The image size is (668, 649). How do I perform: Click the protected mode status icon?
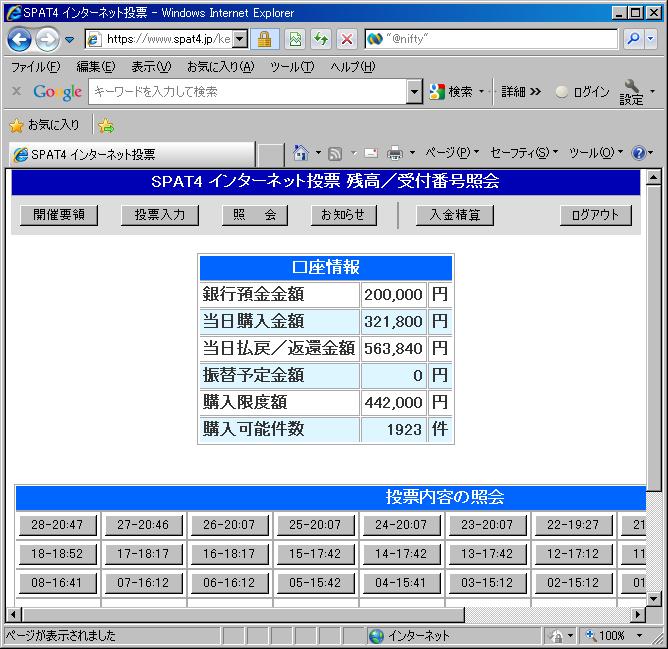pyautogui.click(x=556, y=636)
